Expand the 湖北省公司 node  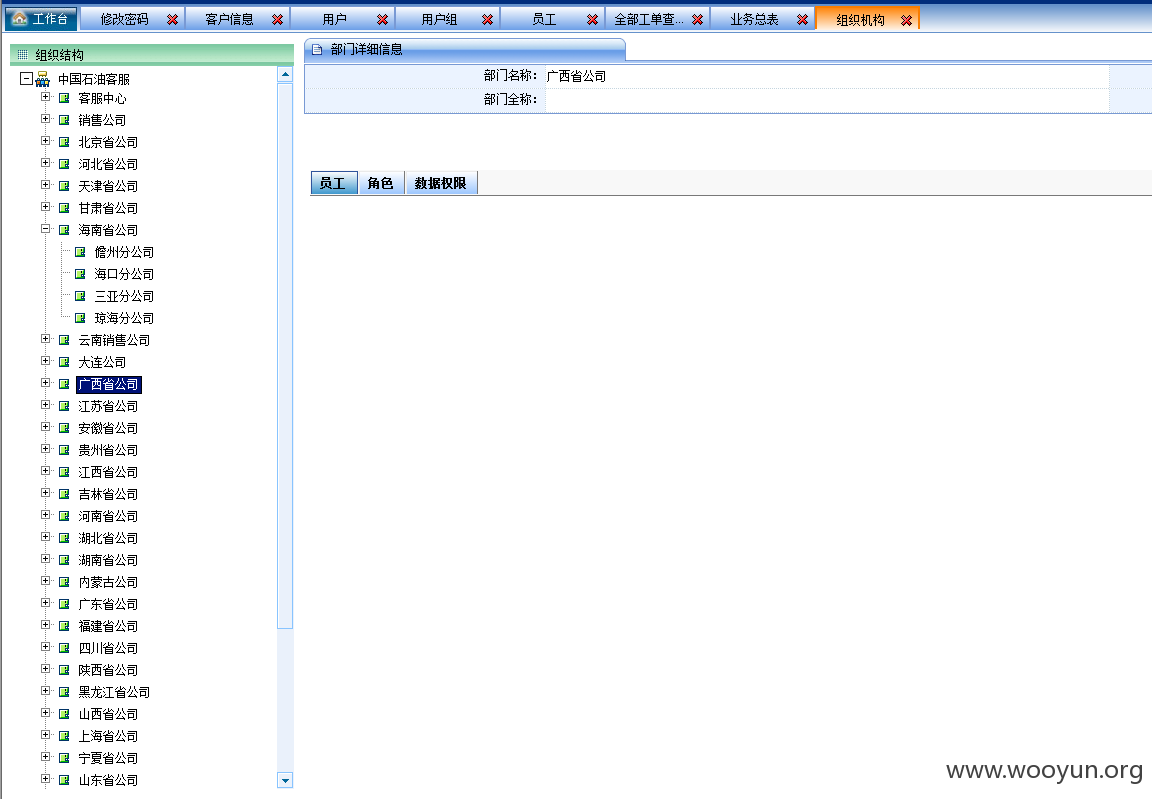coord(46,538)
